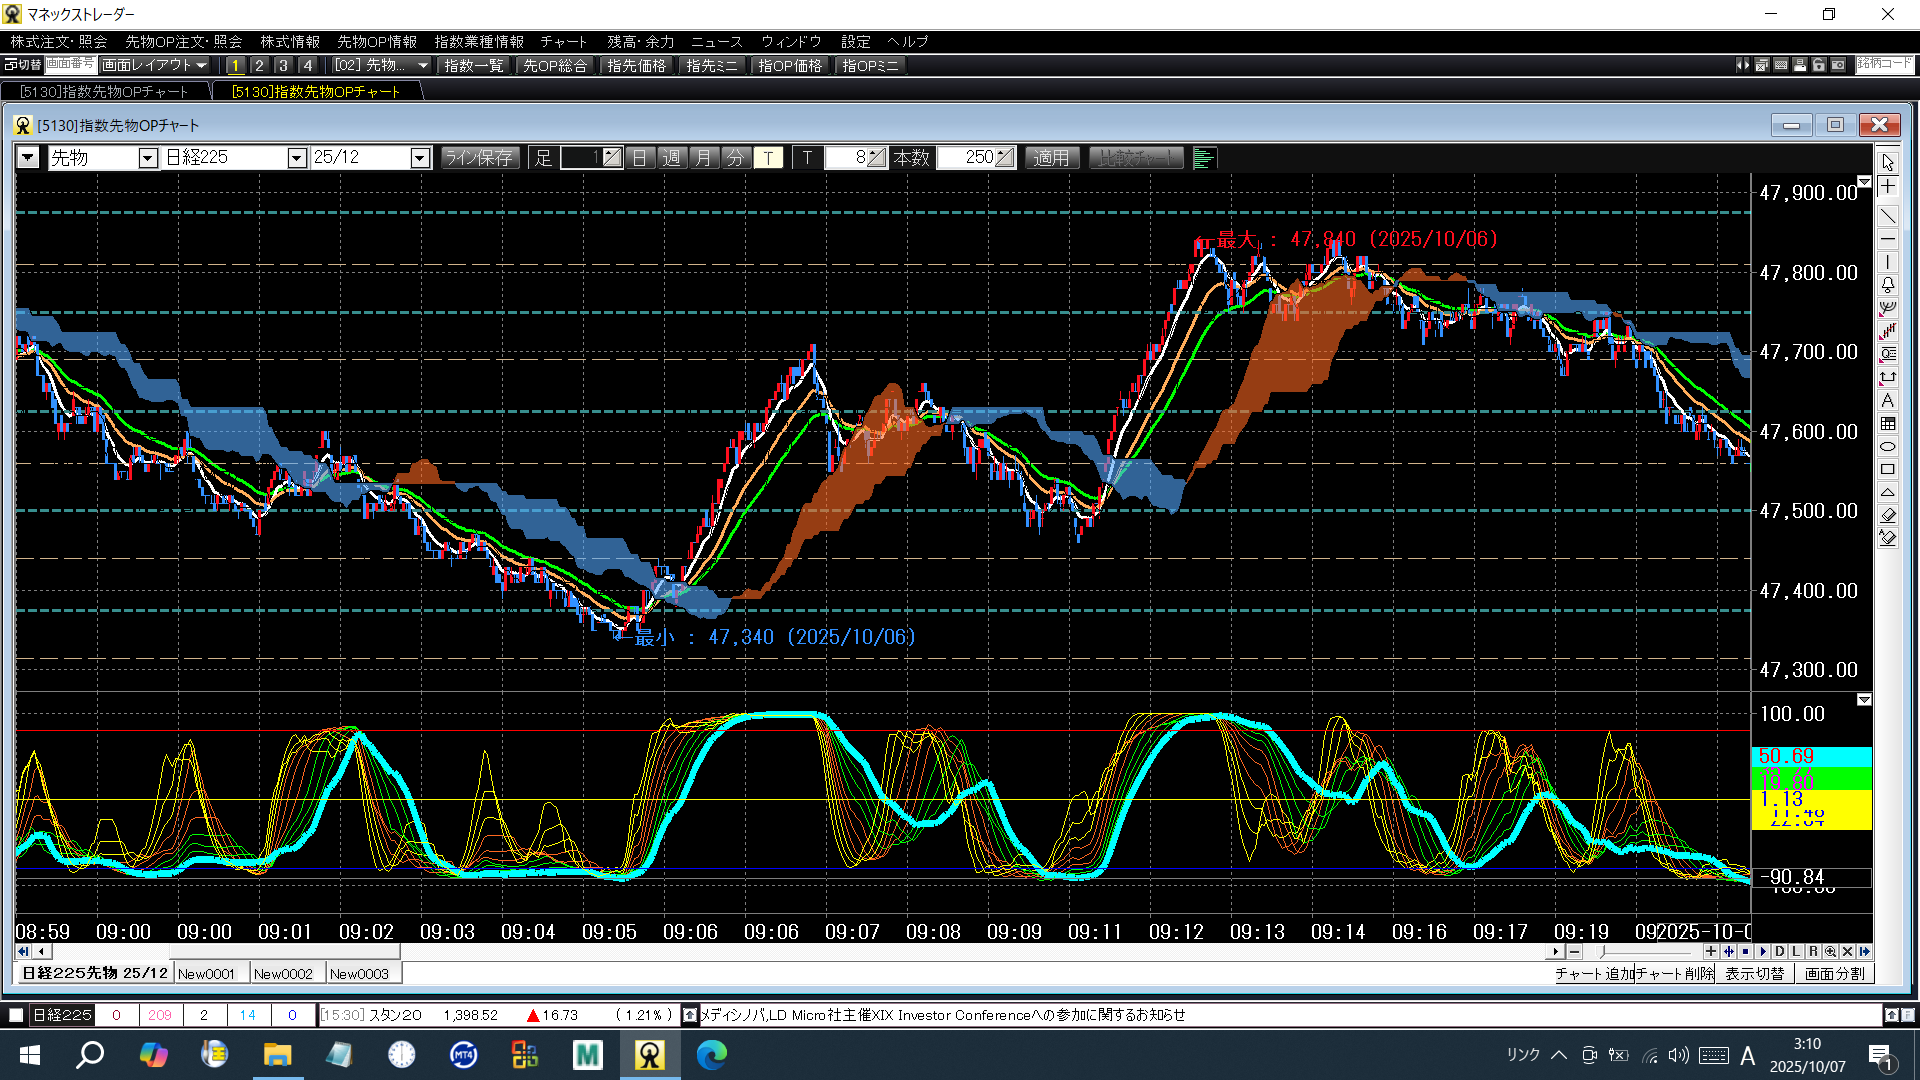Select the Fibonacci fan drawing tool
Screen dimensions: 1920x1080
click(x=1887, y=308)
